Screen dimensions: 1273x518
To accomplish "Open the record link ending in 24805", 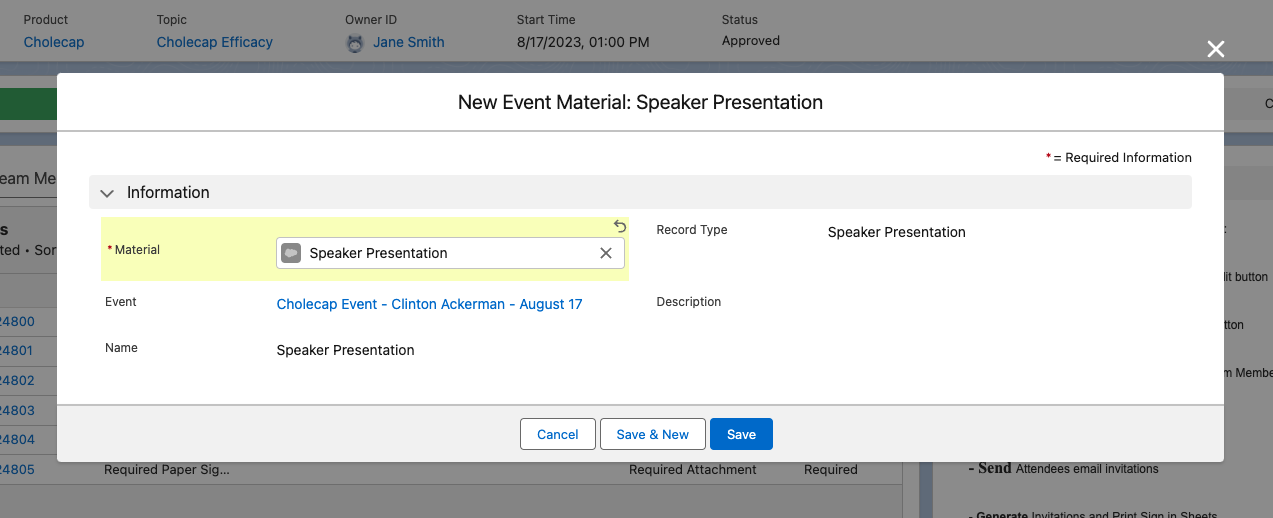I will point(17,469).
